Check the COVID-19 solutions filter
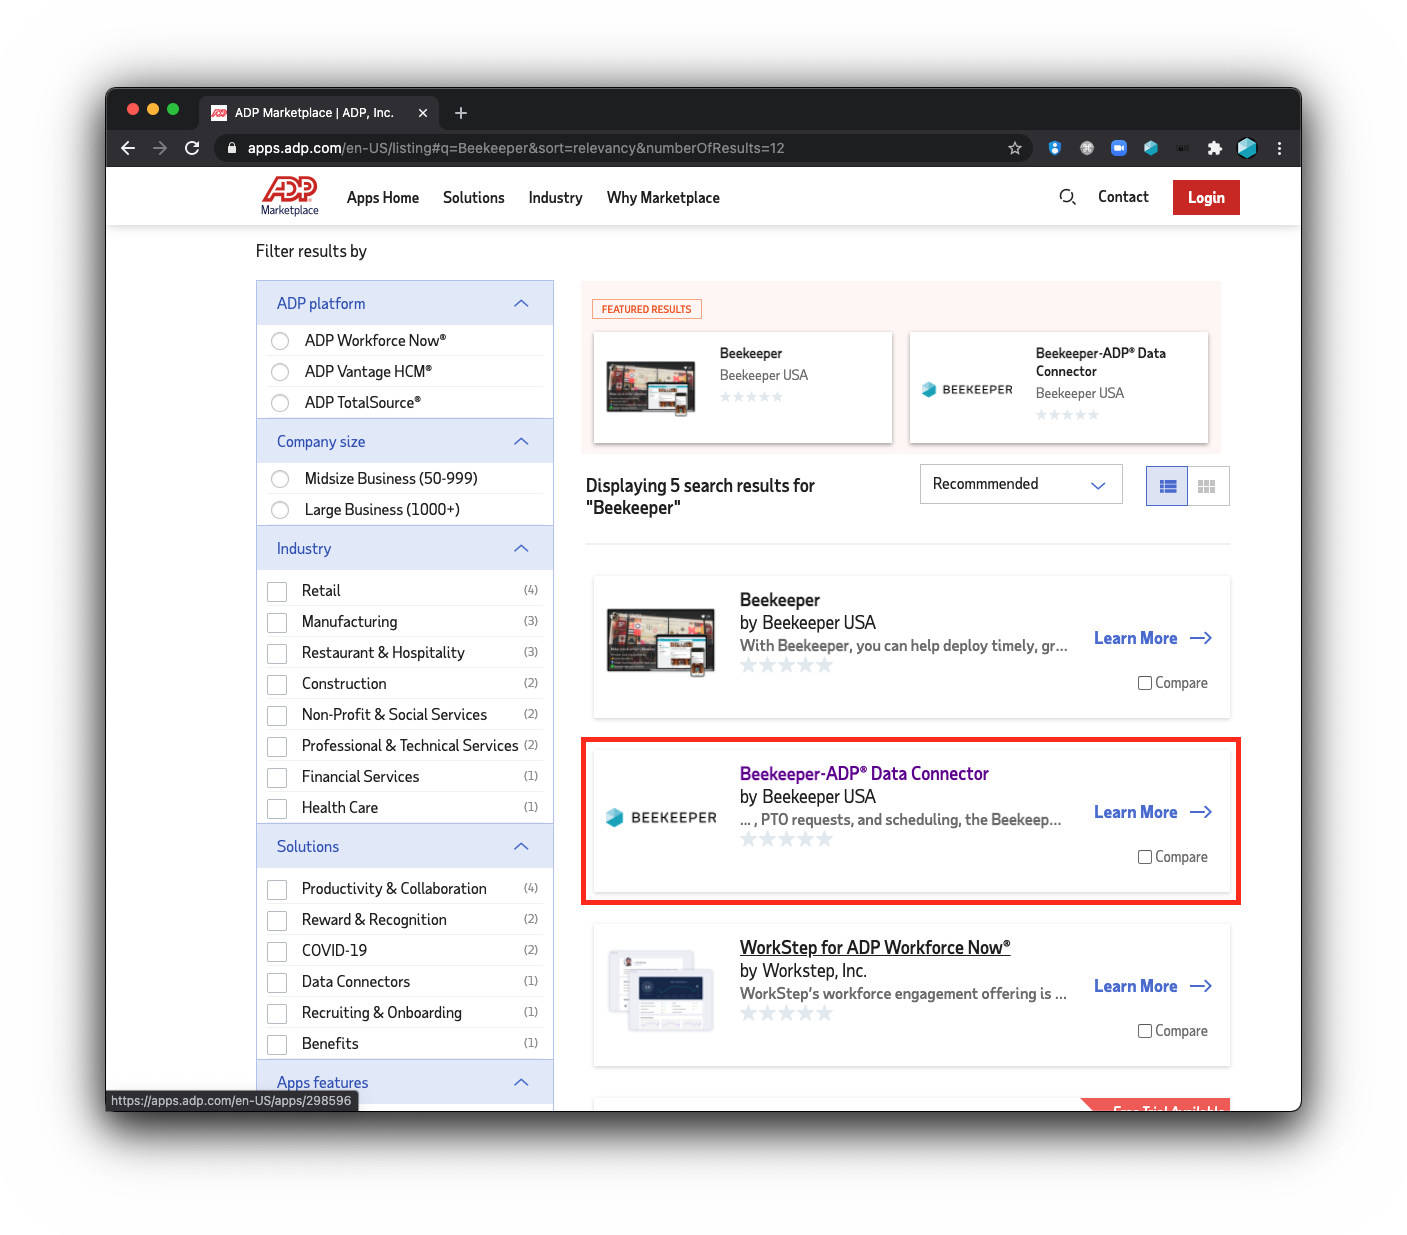Image resolution: width=1407 pixels, height=1235 pixels. pyautogui.click(x=277, y=951)
